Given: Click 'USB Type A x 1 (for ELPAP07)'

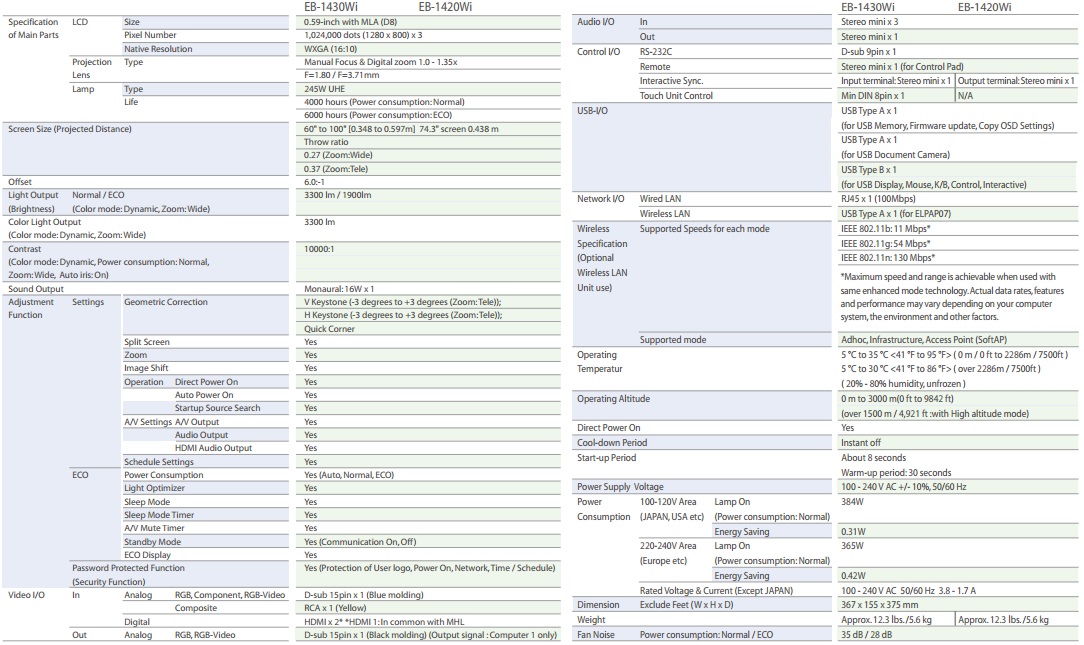Looking at the screenshot, I should point(896,215).
